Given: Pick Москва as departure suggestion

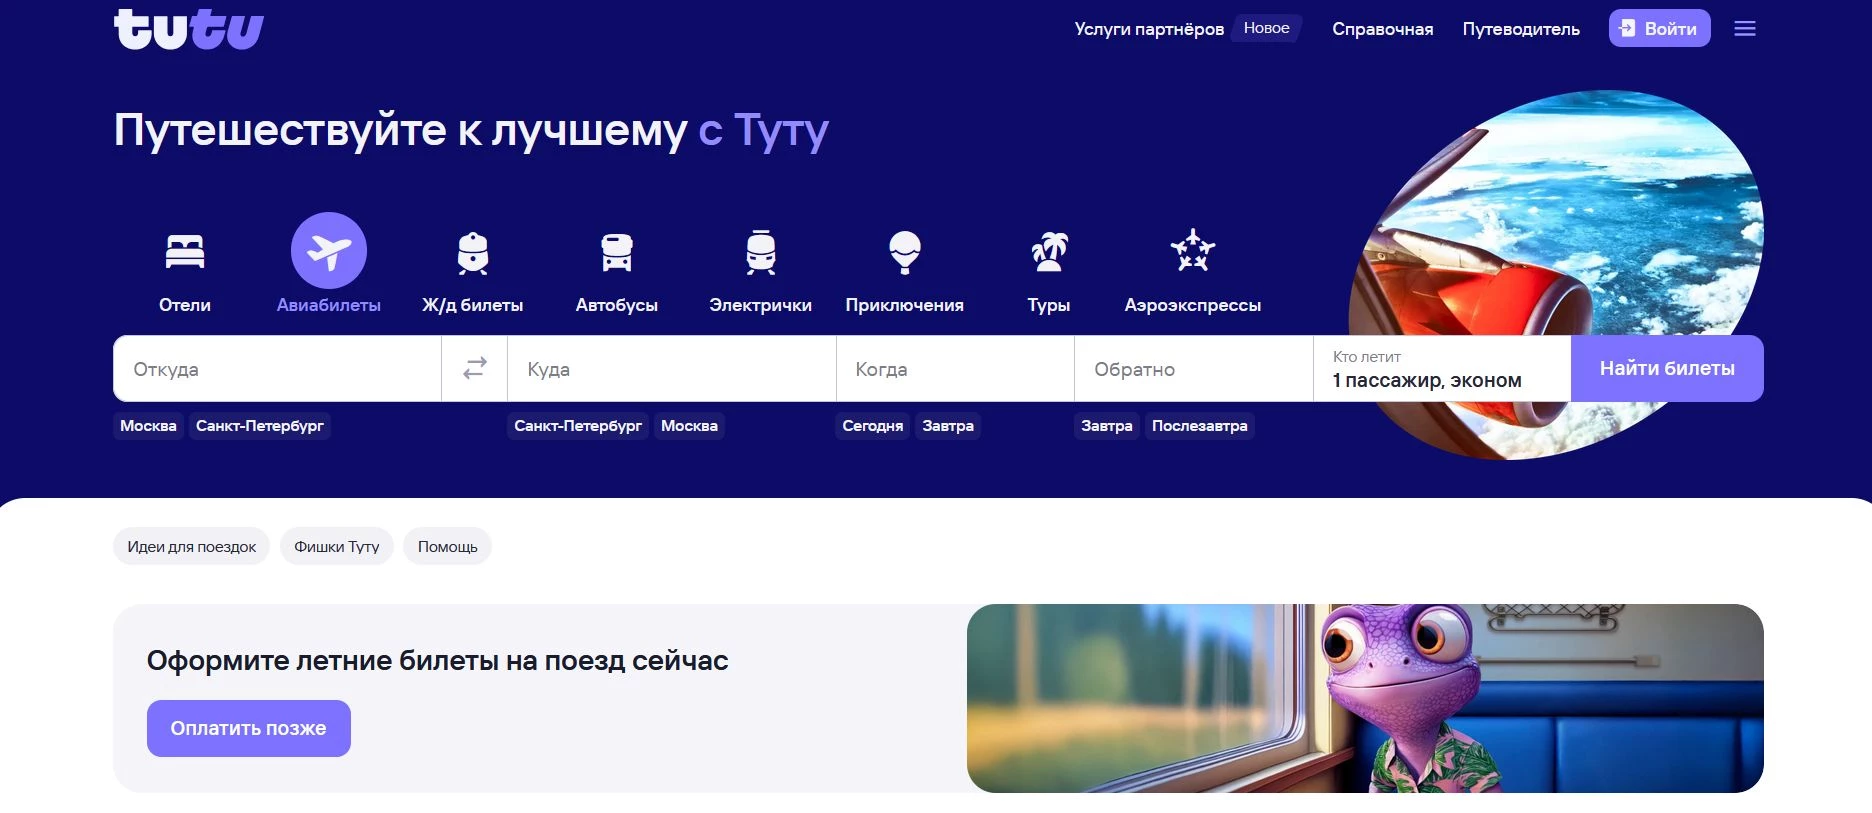Looking at the screenshot, I should click(x=148, y=426).
